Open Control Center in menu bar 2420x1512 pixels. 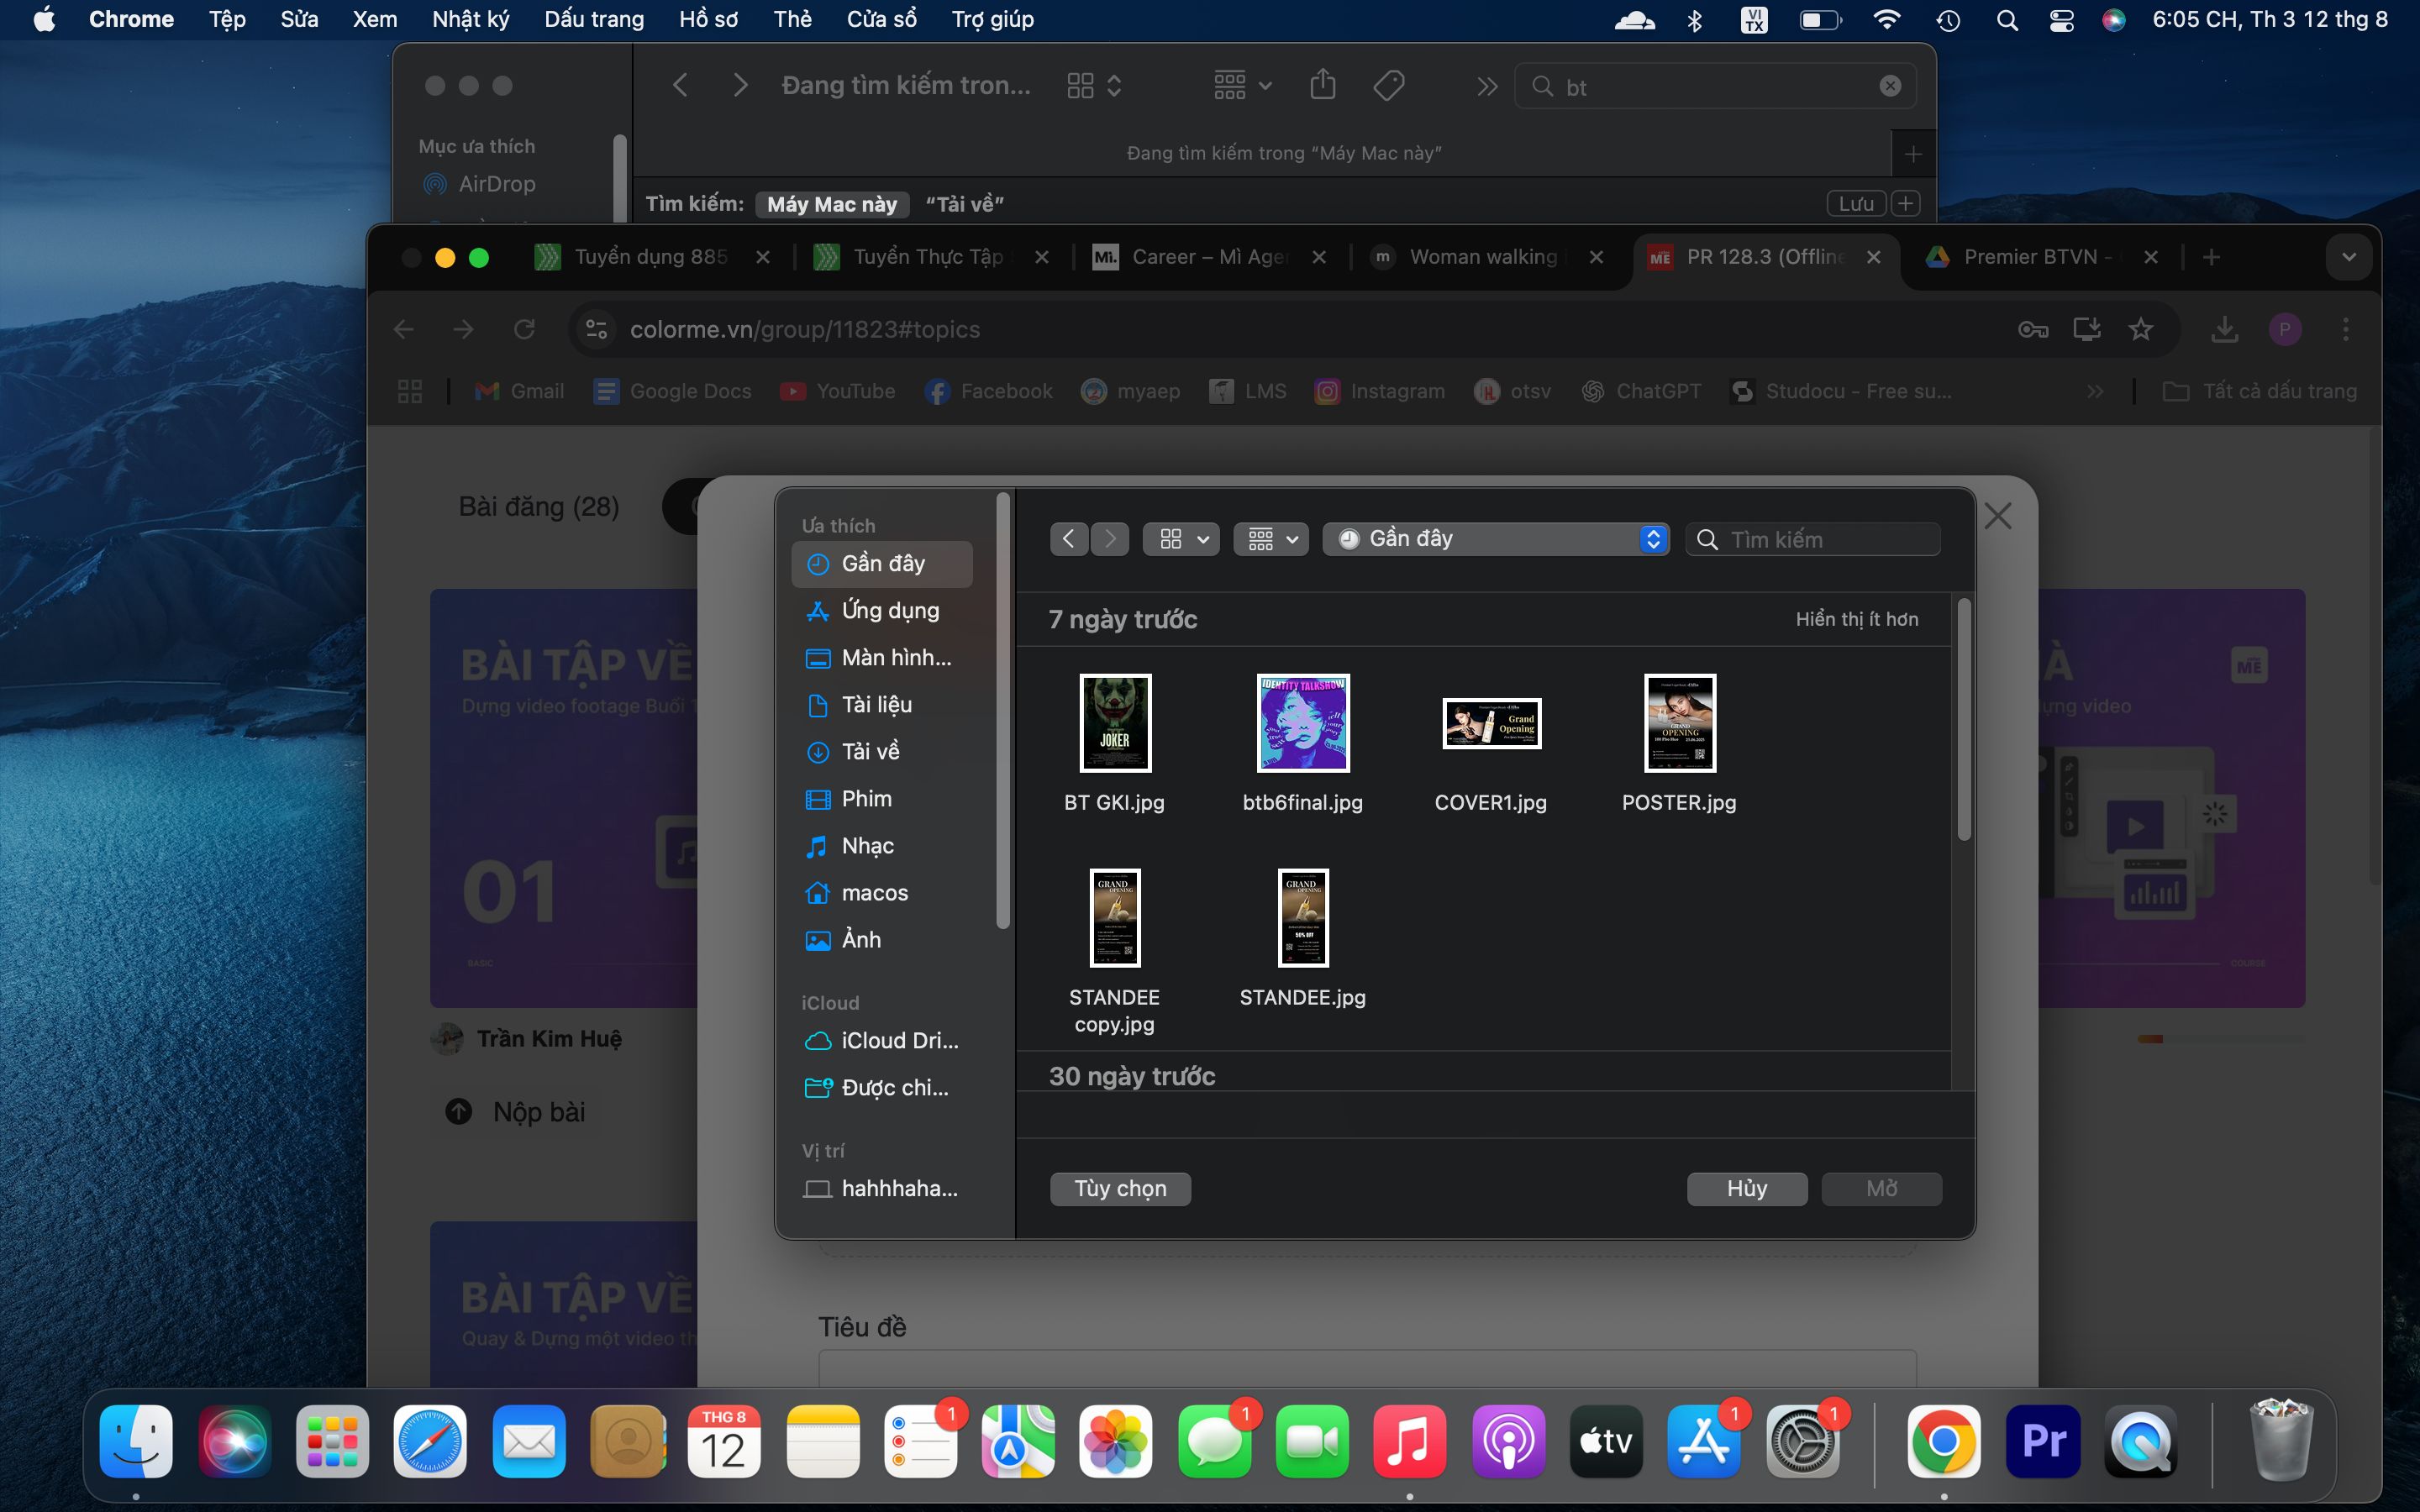2061,20
